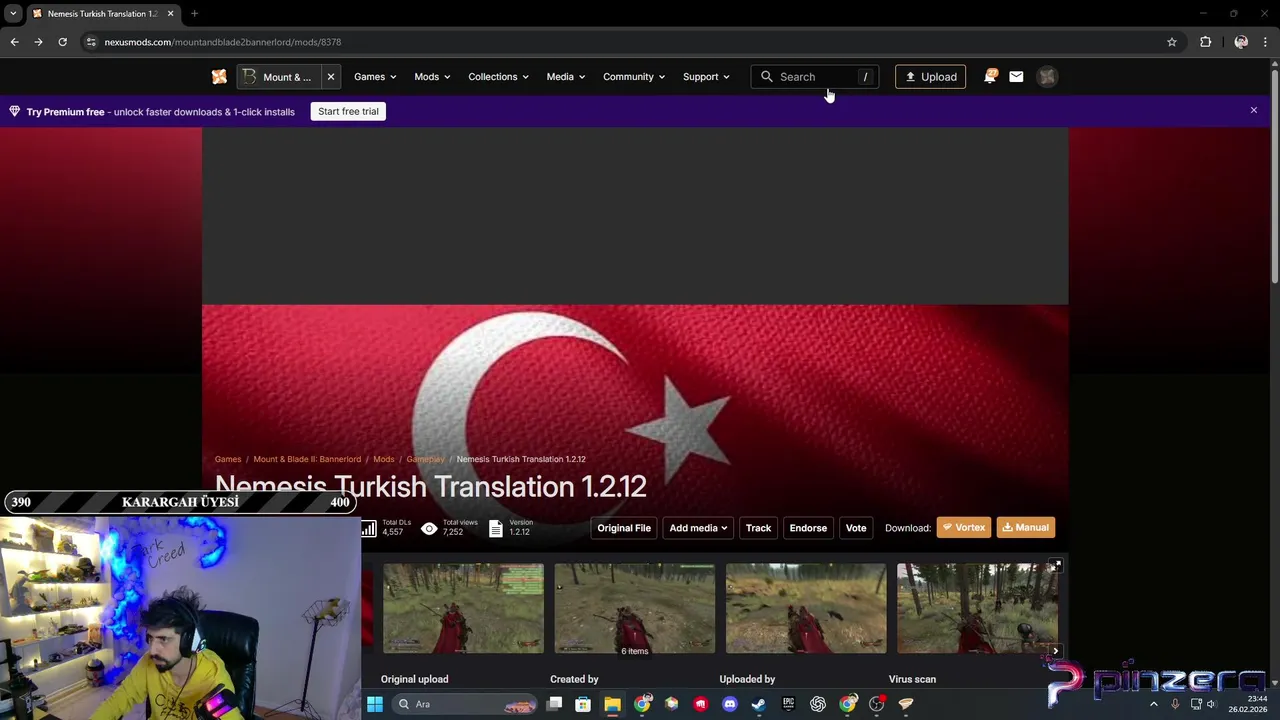Open OBS Studio from the taskbar
Screen dimensions: 1280x720
point(877,704)
